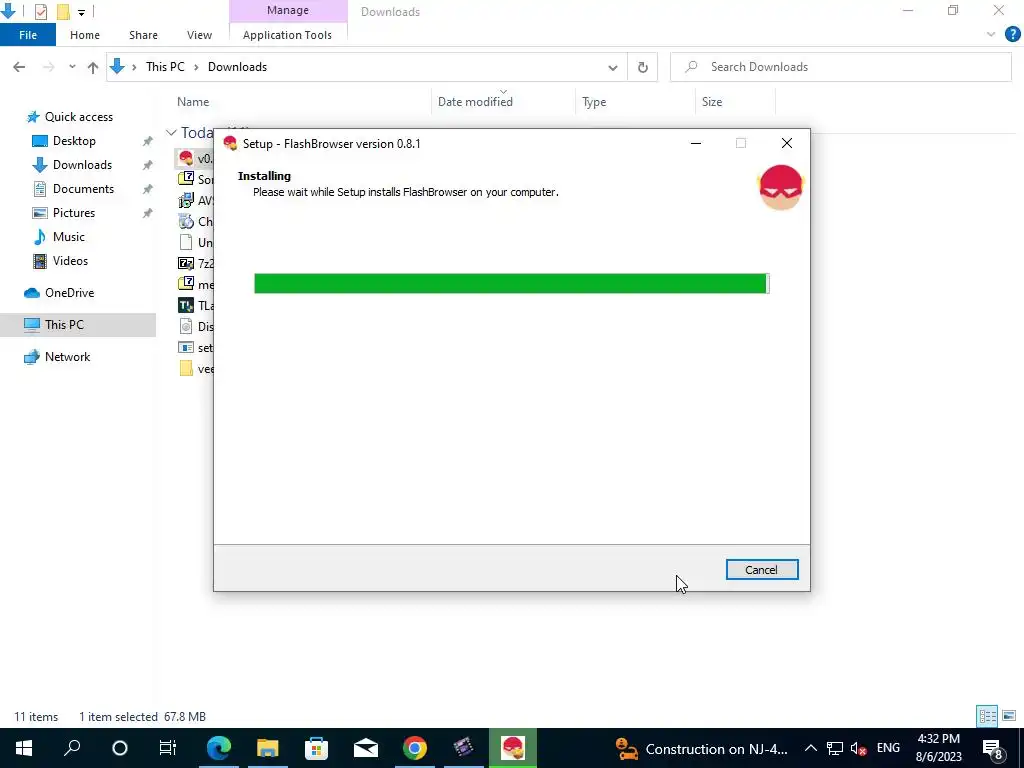The height and width of the screenshot is (768, 1024).
Task: Click the FlashBrowser mascot logo in Setup
Action: pyautogui.click(x=781, y=187)
